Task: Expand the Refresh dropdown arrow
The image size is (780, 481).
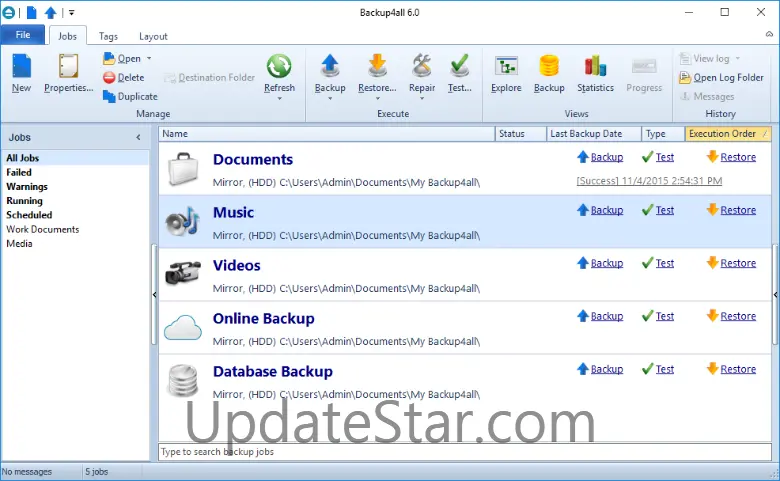Action: point(279,98)
